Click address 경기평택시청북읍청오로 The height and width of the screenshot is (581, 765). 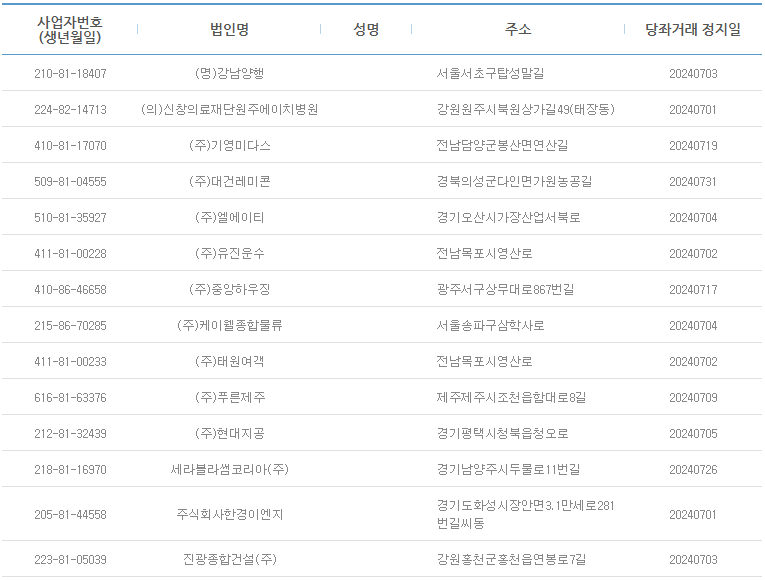tap(502, 434)
